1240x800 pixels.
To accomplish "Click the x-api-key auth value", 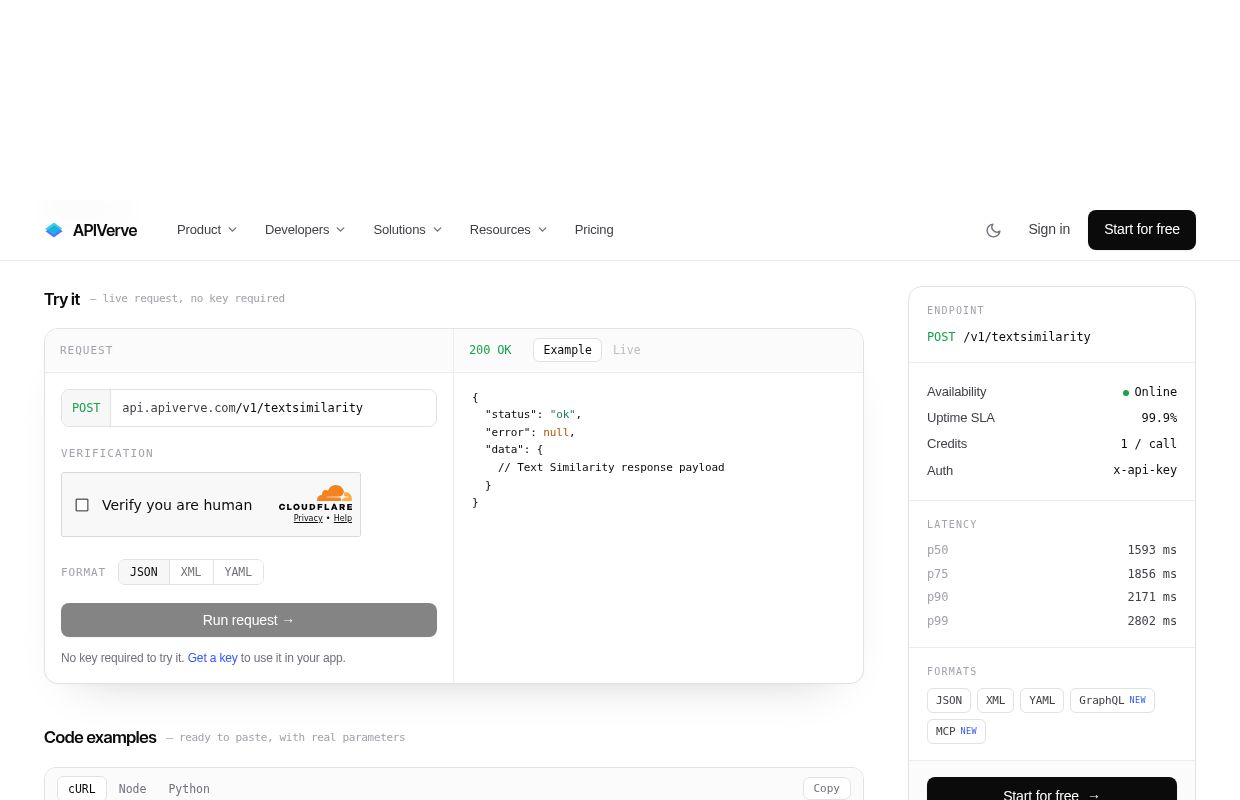I will point(1145,470).
